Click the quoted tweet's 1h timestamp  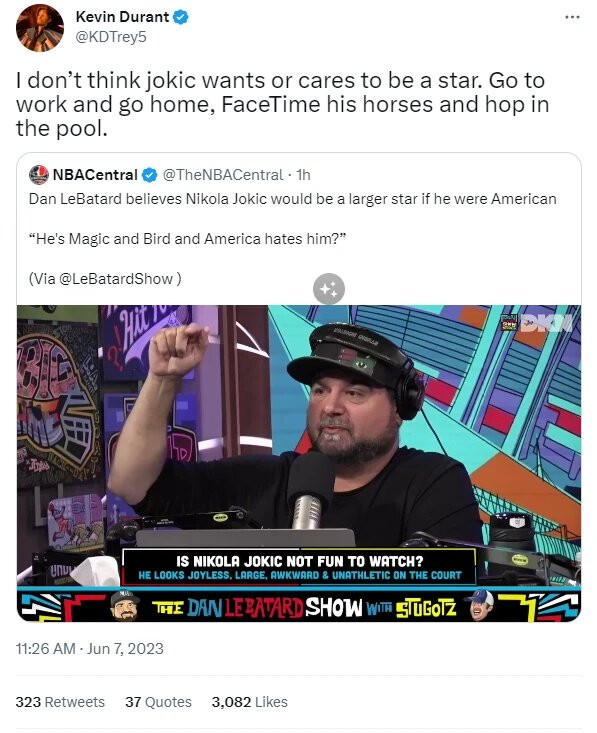[x=303, y=175]
